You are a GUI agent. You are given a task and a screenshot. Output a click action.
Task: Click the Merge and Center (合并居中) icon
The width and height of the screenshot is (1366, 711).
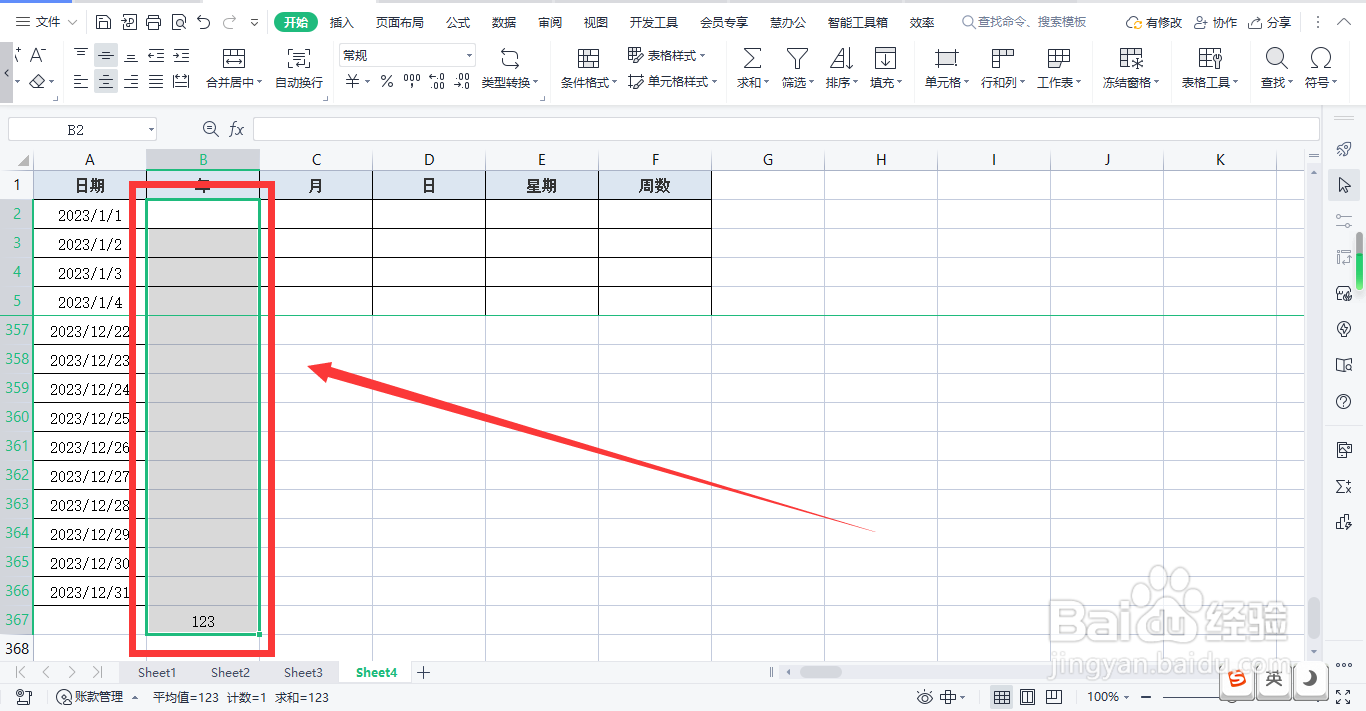[234, 58]
